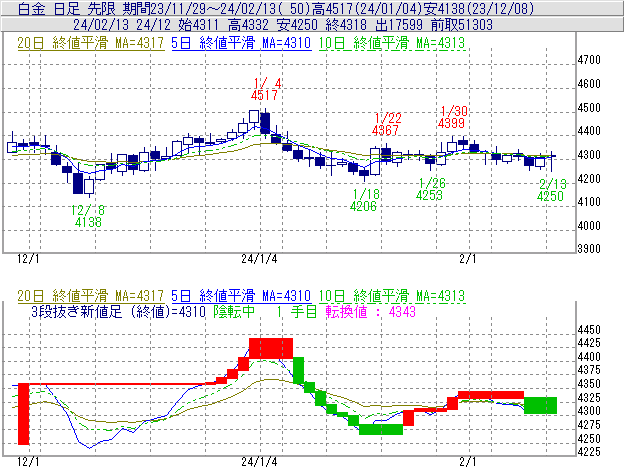Image resolution: width=624 pixels, height=475 pixels.
Task: Click the 1/22 4367 high label
Action: click(387, 124)
